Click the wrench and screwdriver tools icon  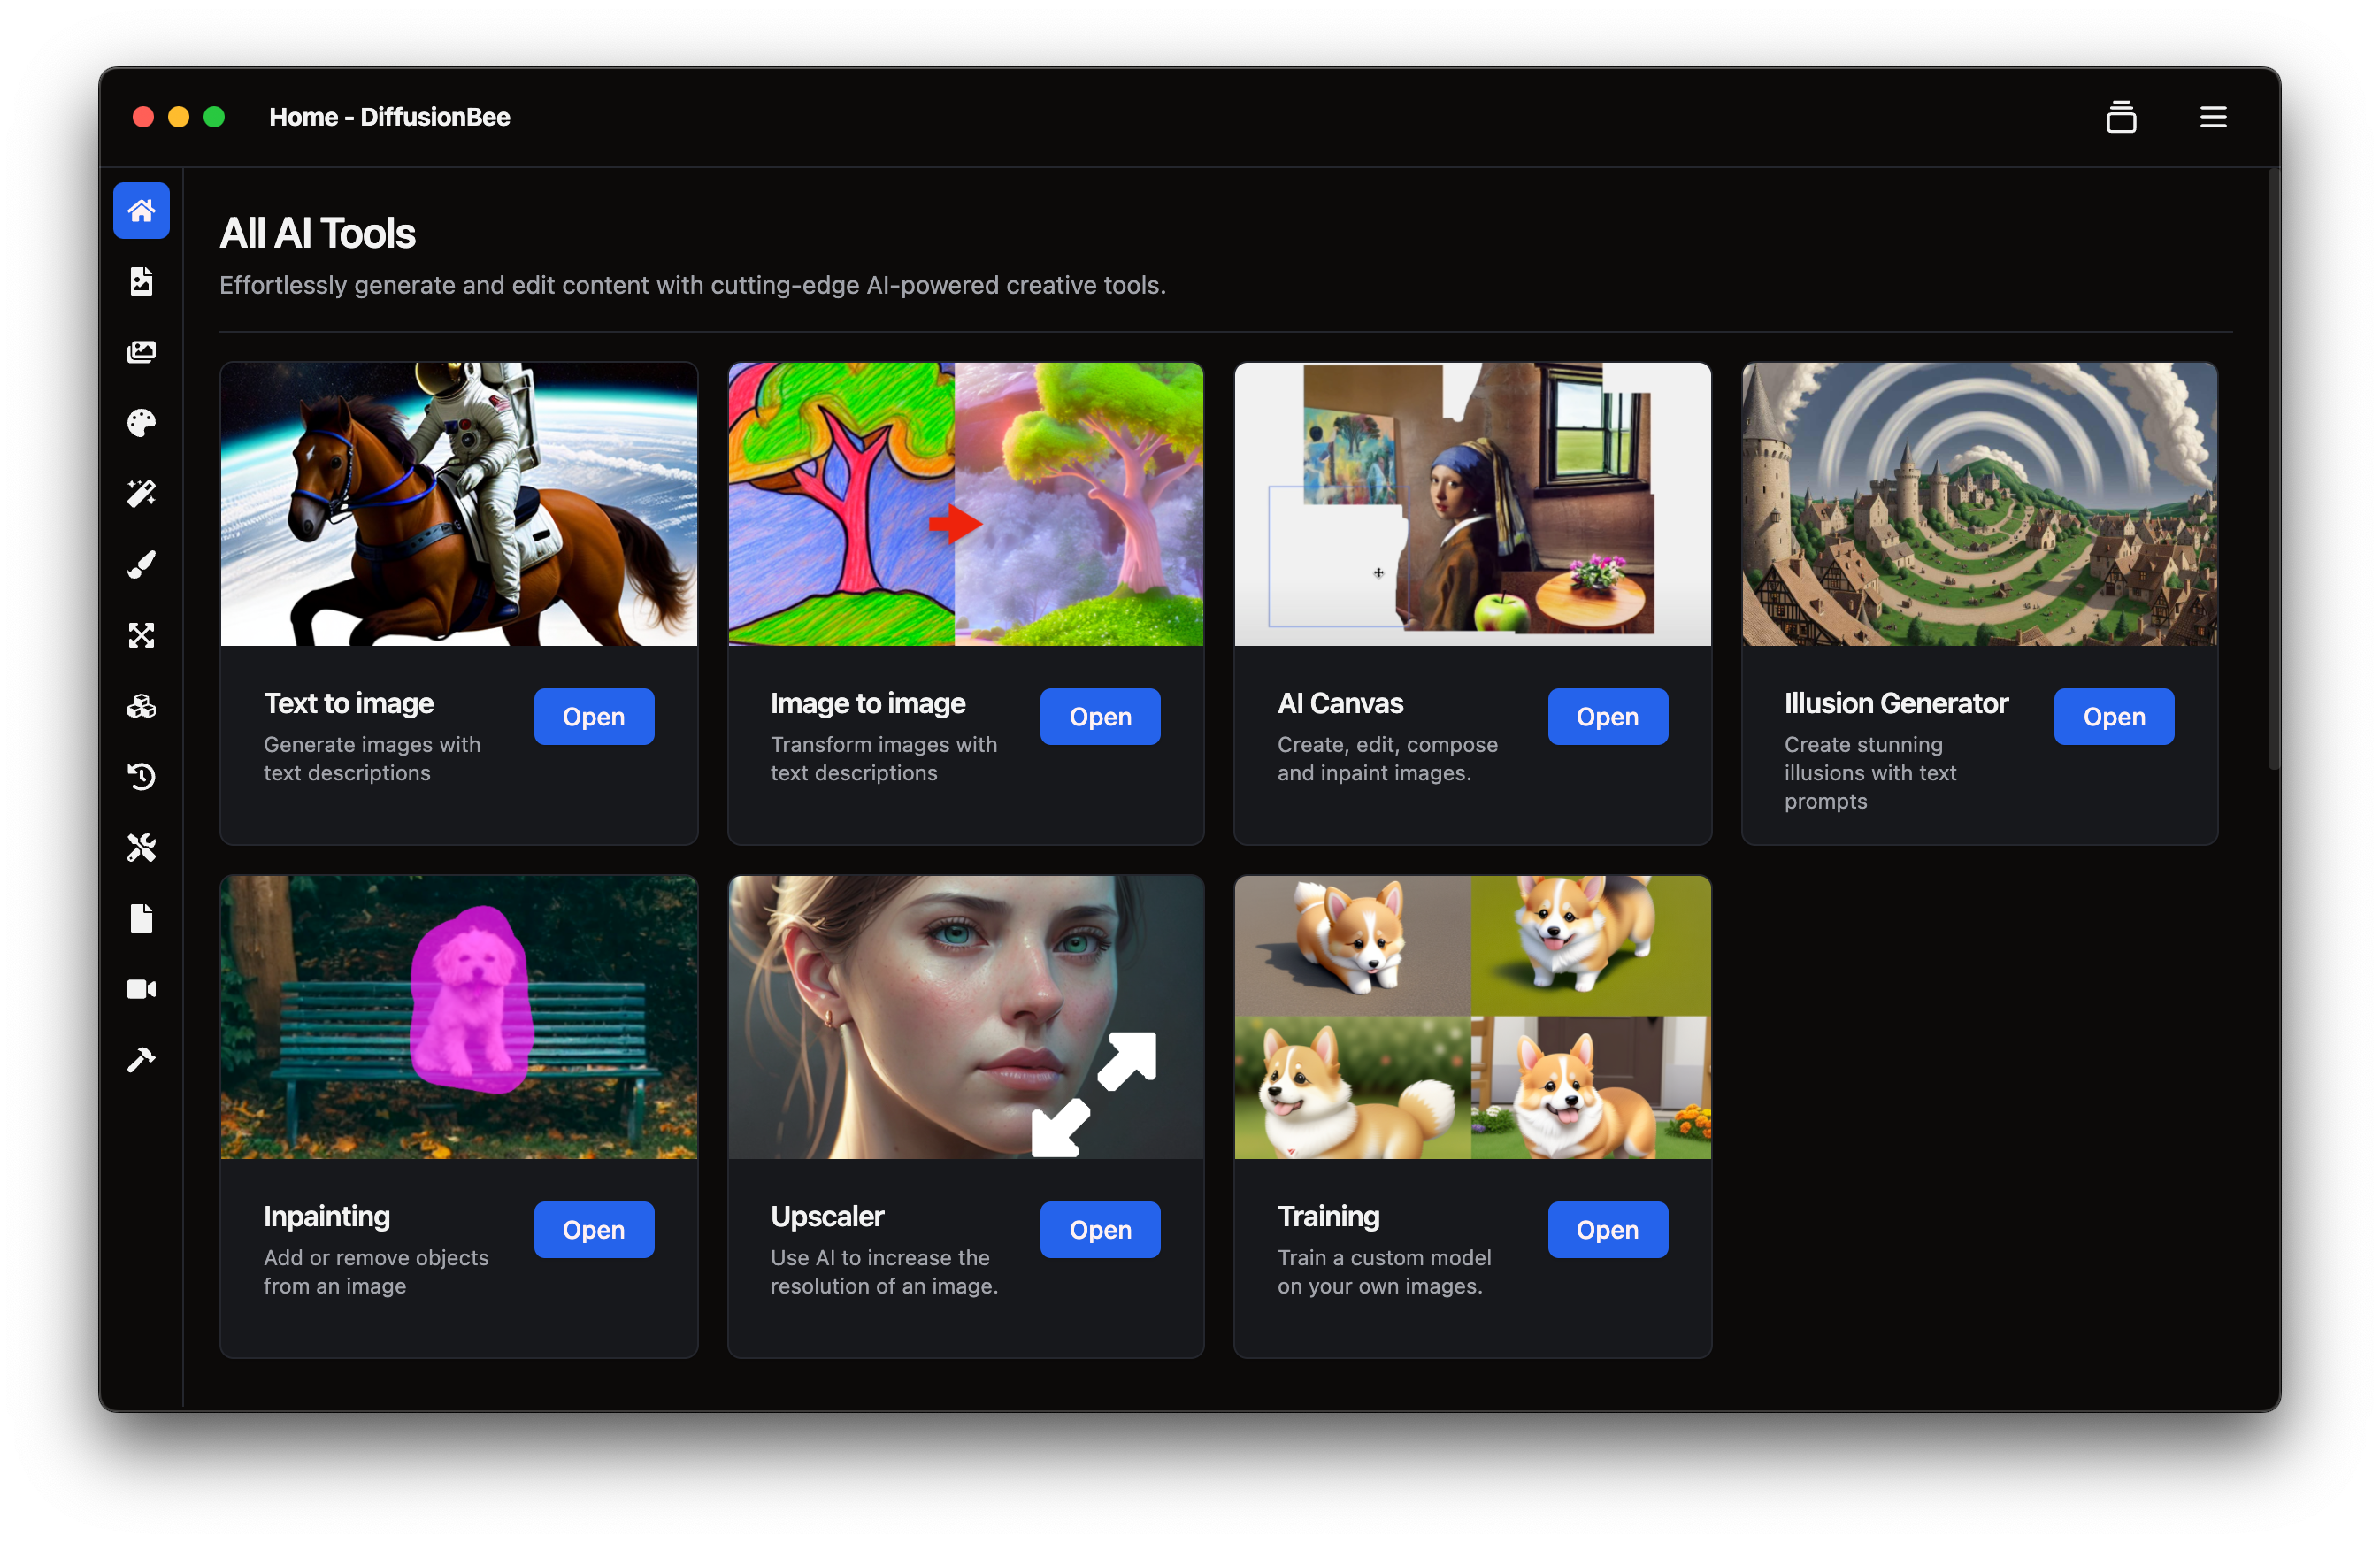pyautogui.click(x=141, y=848)
